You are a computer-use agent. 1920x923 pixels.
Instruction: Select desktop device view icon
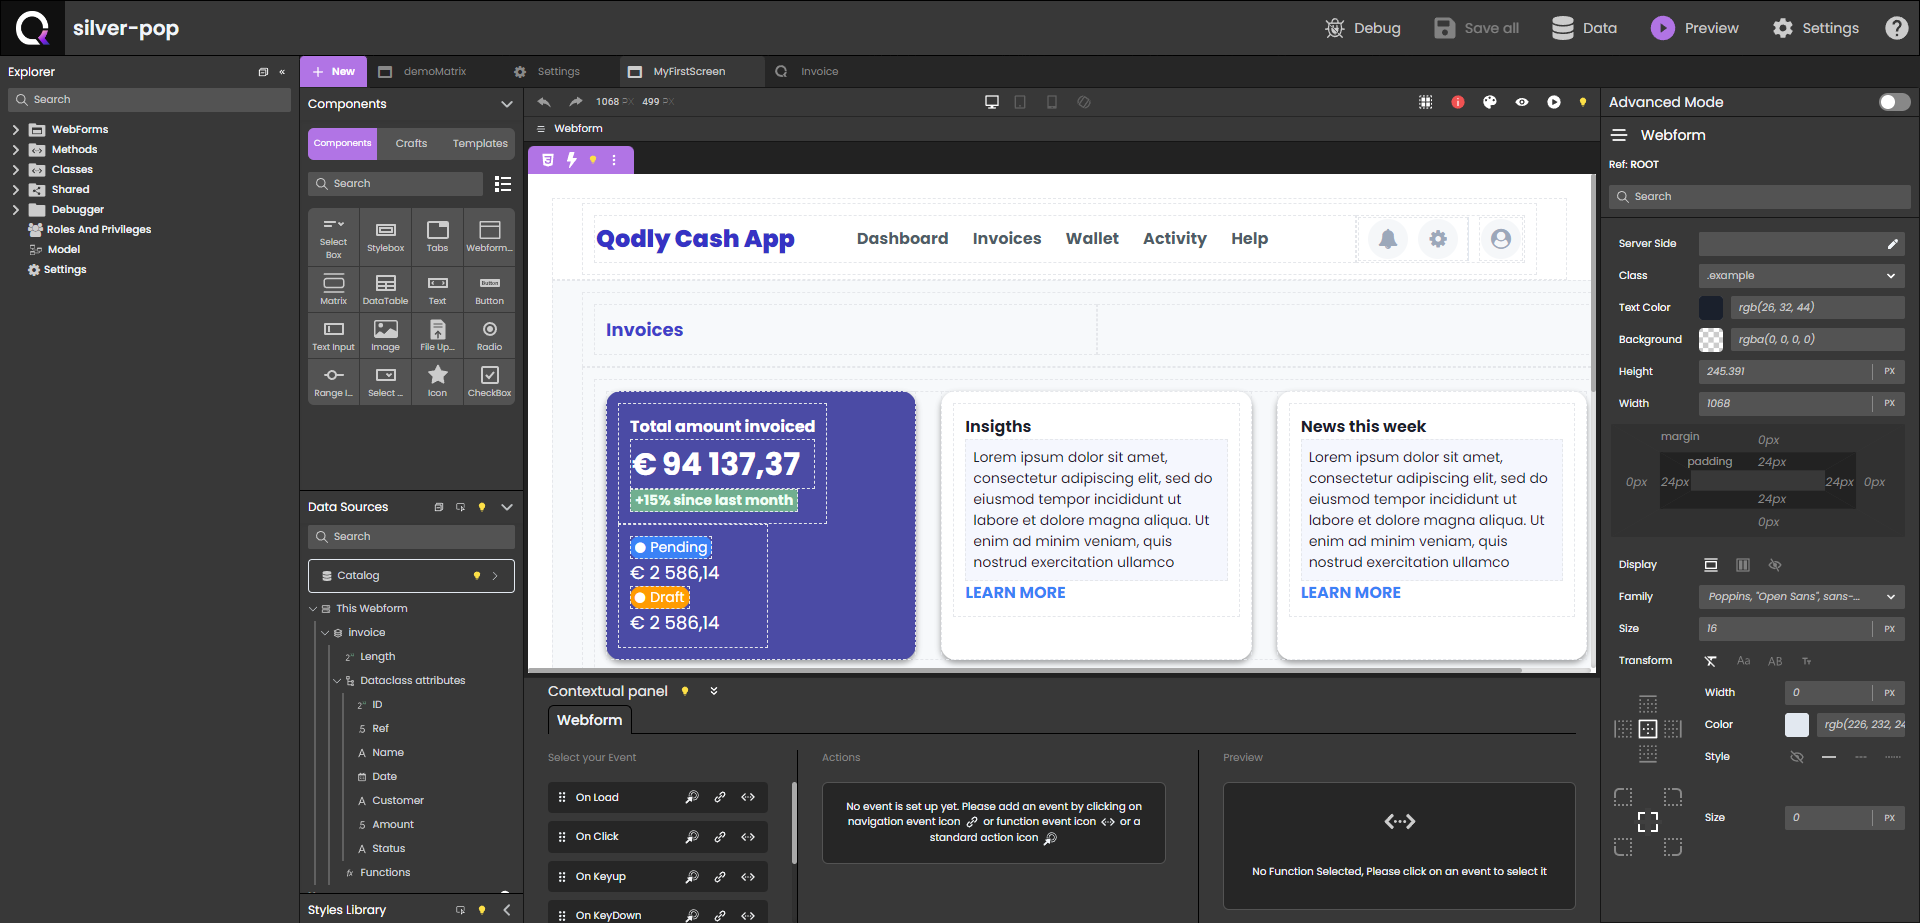(992, 102)
